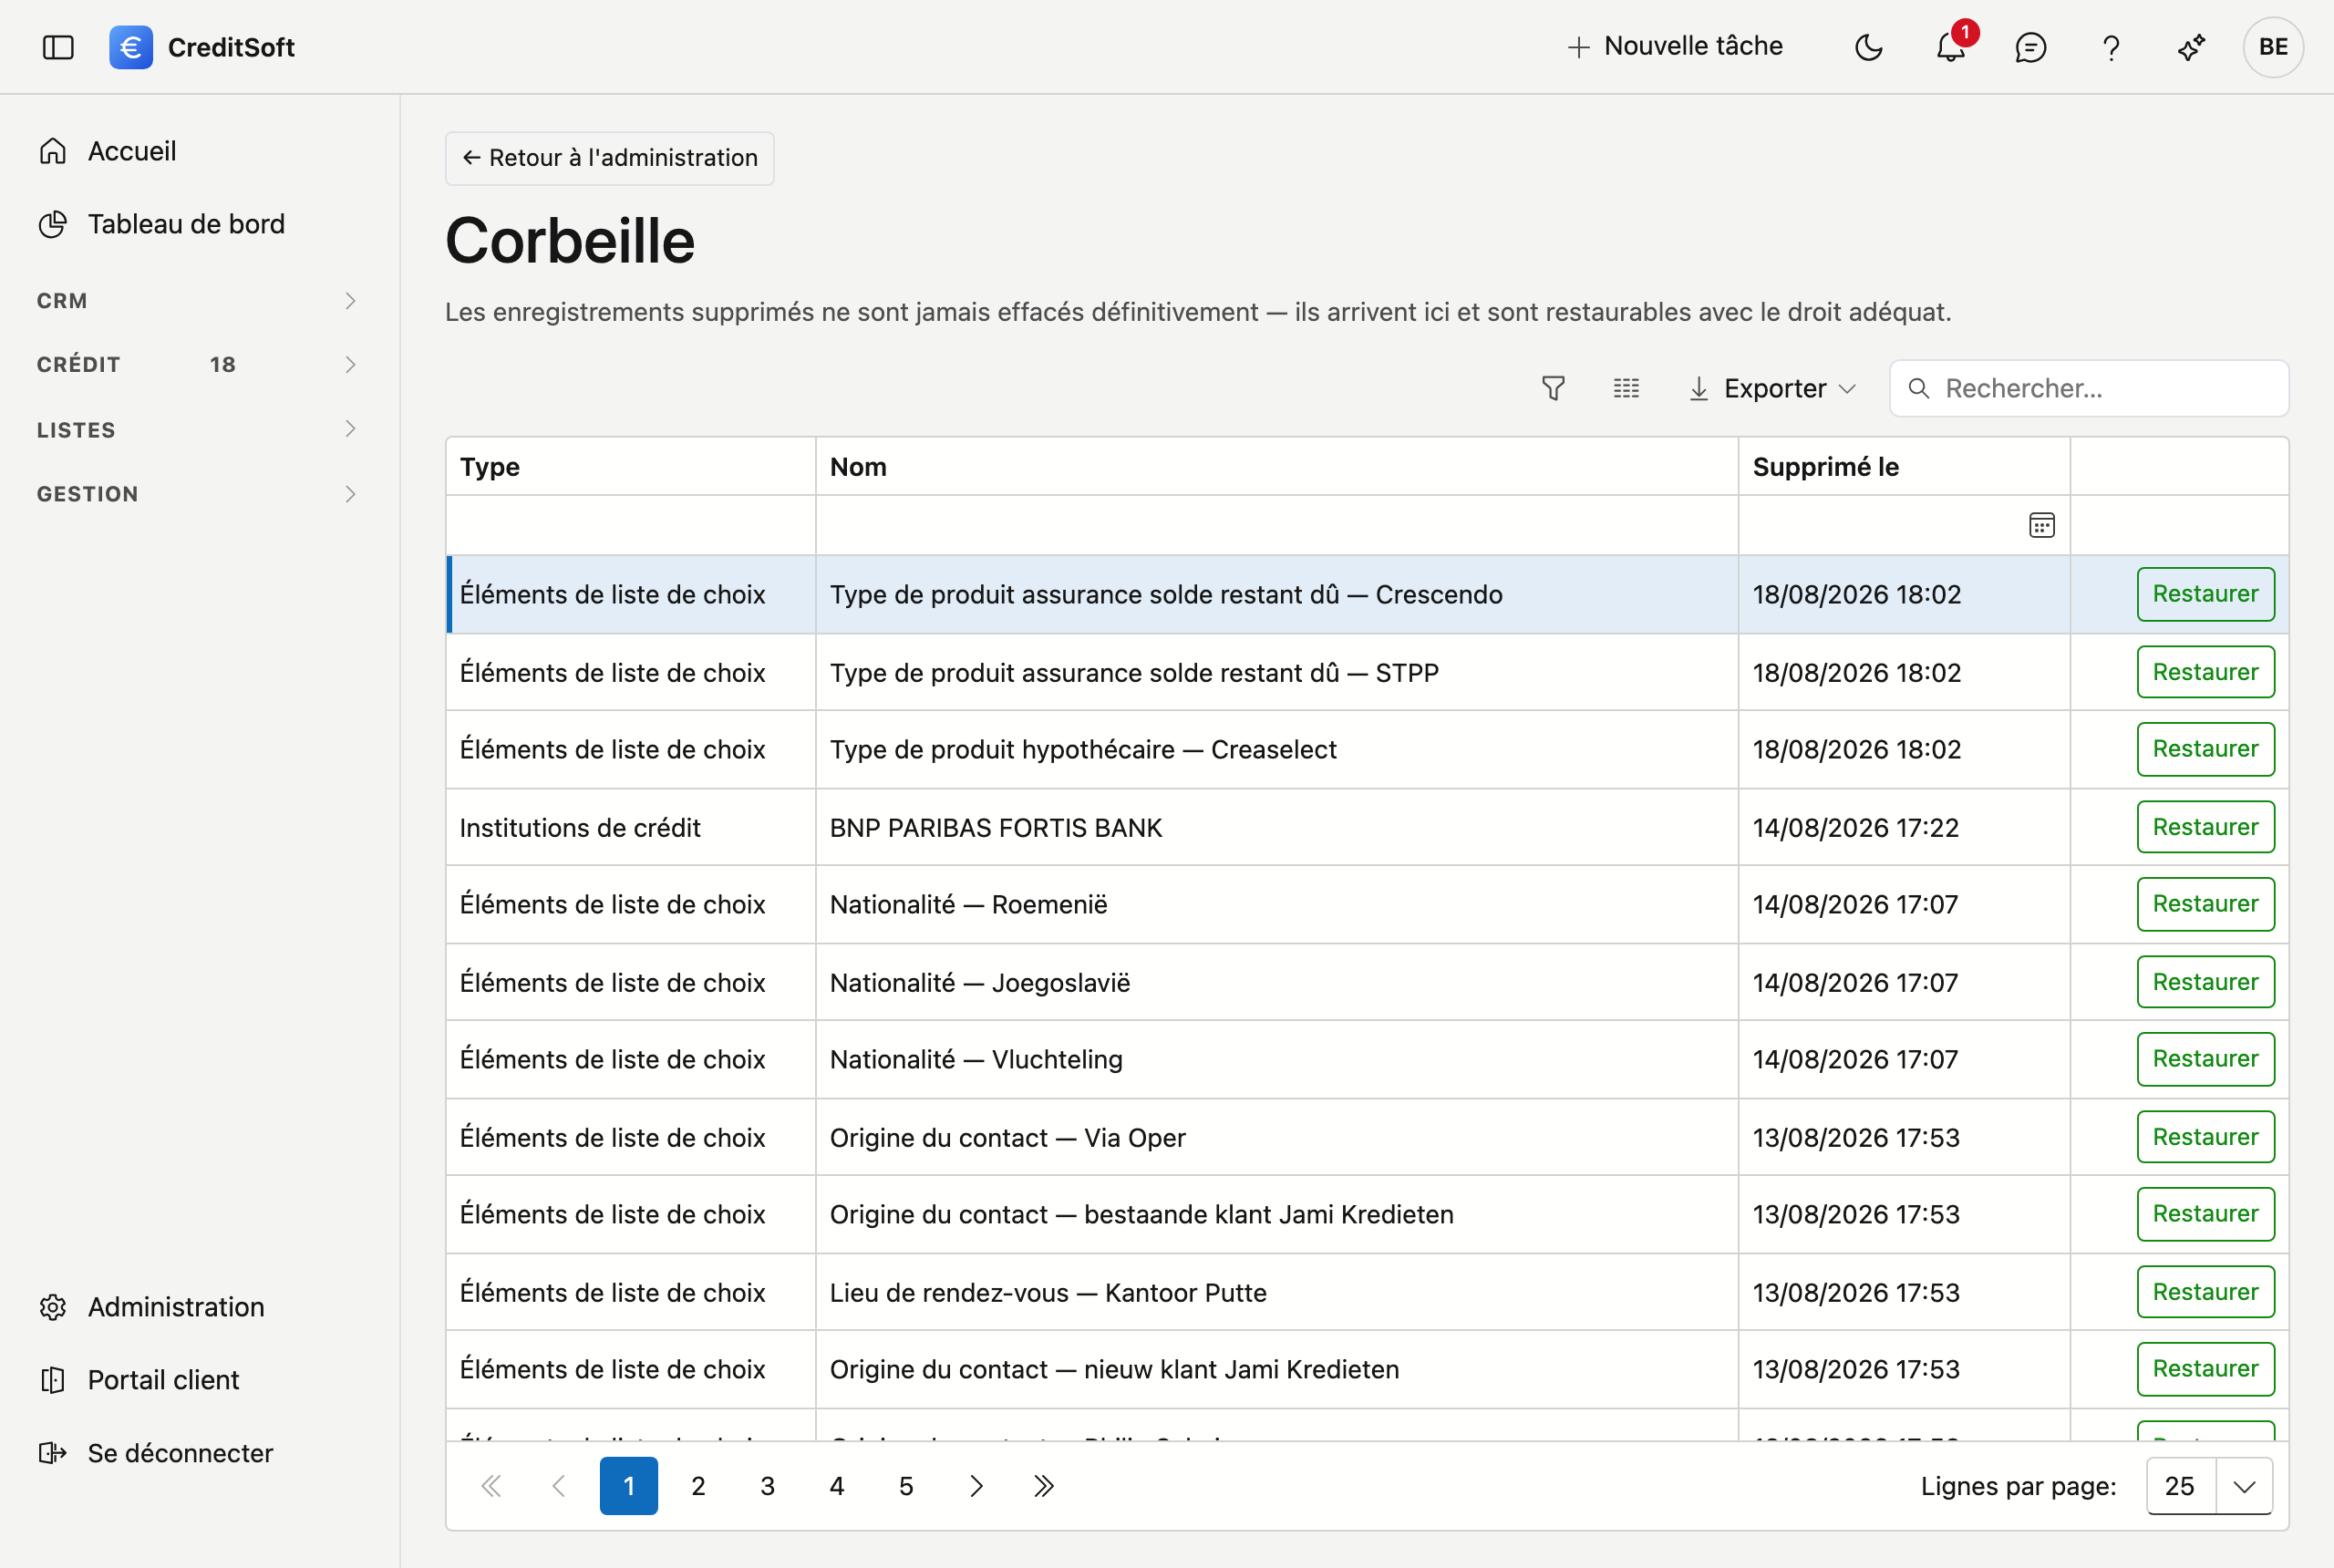Sort by the Type column header
The image size is (2334, 1568).
tap(631, 467)
